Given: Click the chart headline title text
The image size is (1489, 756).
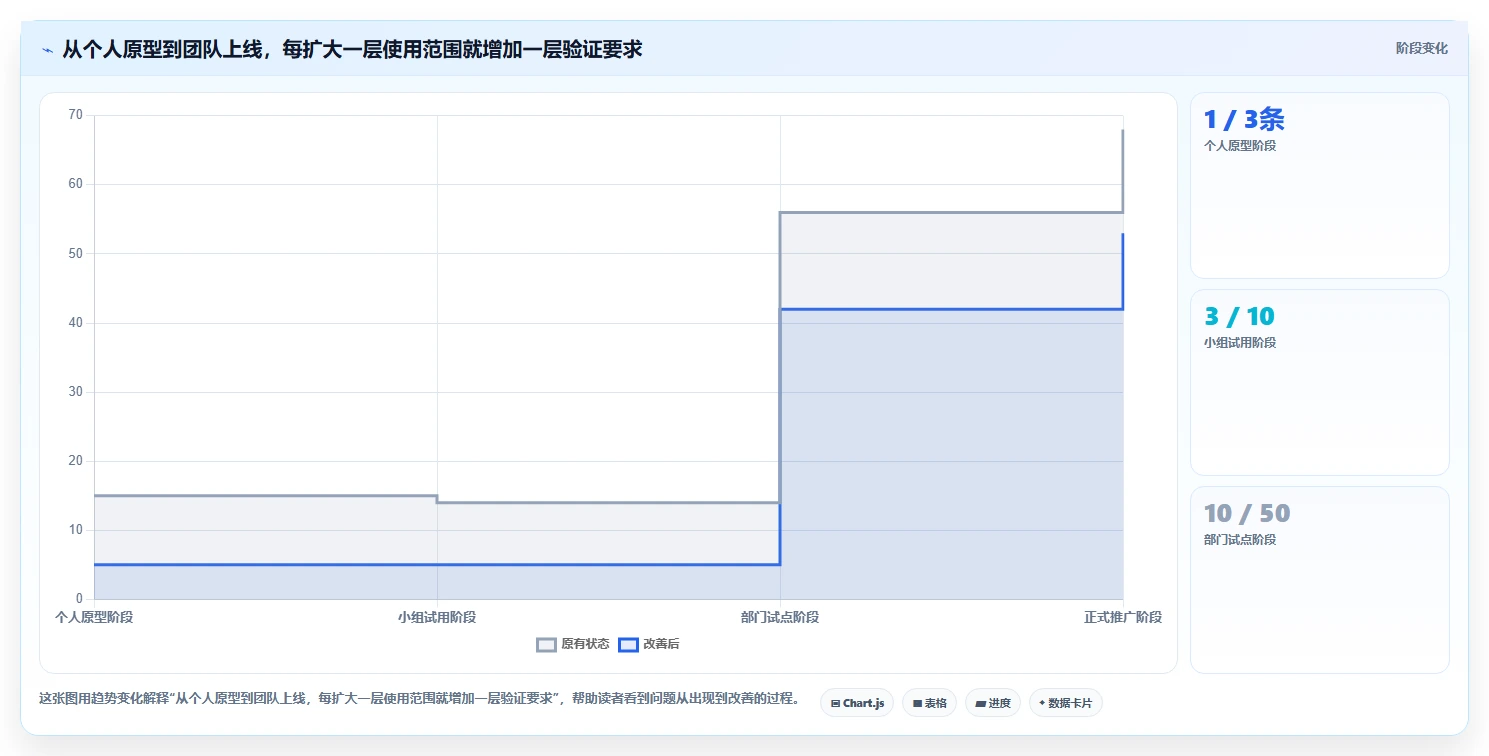Looking at the screenshot, I should coord(352,49).
